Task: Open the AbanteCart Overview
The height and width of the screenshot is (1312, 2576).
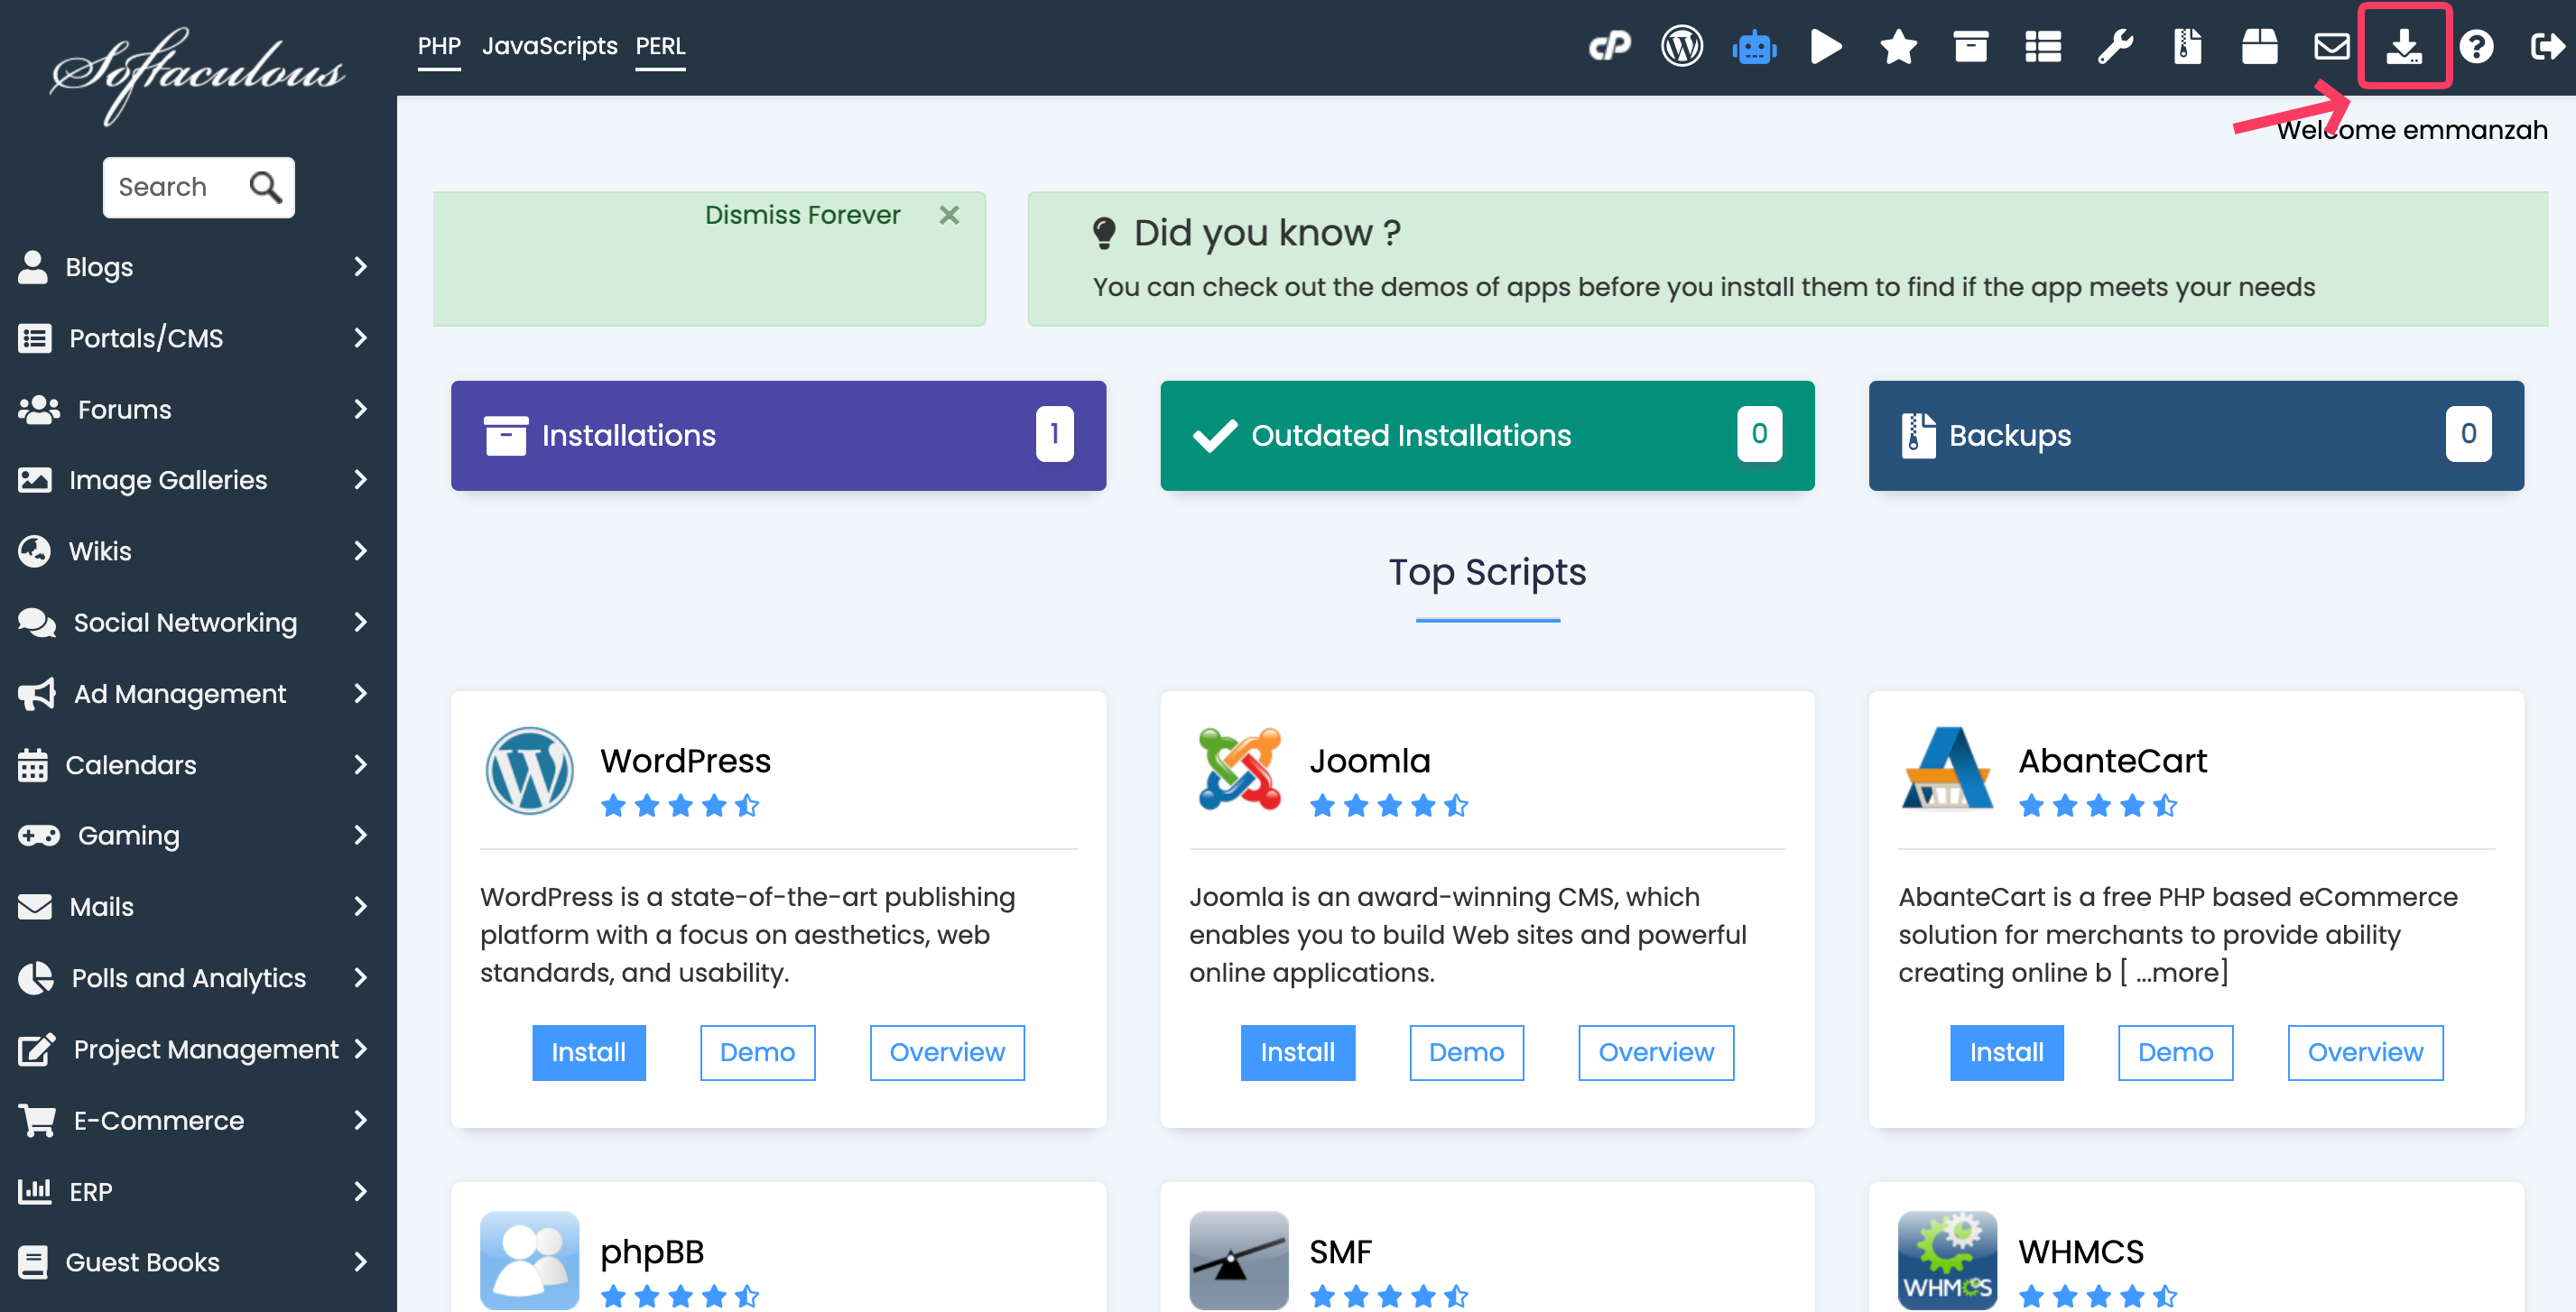Action: (2365, 1052)
